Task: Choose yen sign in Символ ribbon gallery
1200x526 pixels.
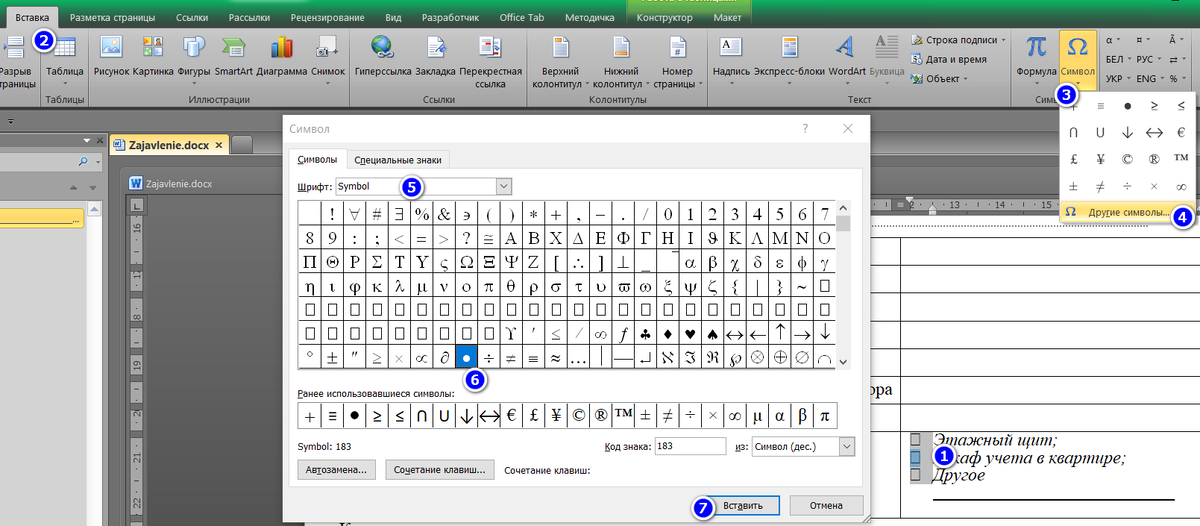Action: point(1100,158)
